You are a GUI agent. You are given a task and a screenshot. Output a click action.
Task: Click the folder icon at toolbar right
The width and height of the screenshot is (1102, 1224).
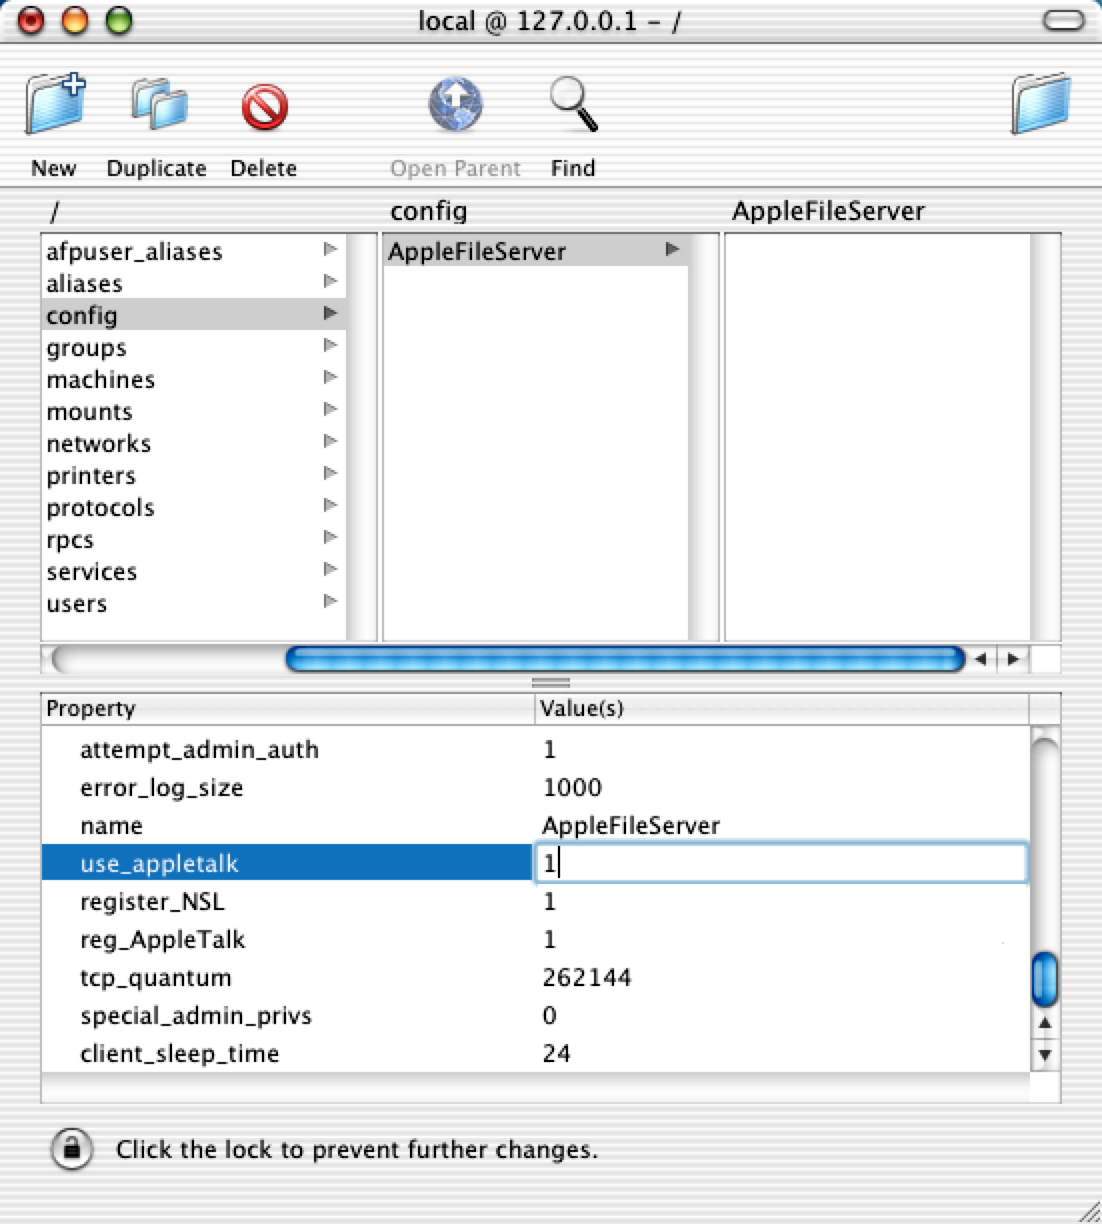(x=1040, y=103)
